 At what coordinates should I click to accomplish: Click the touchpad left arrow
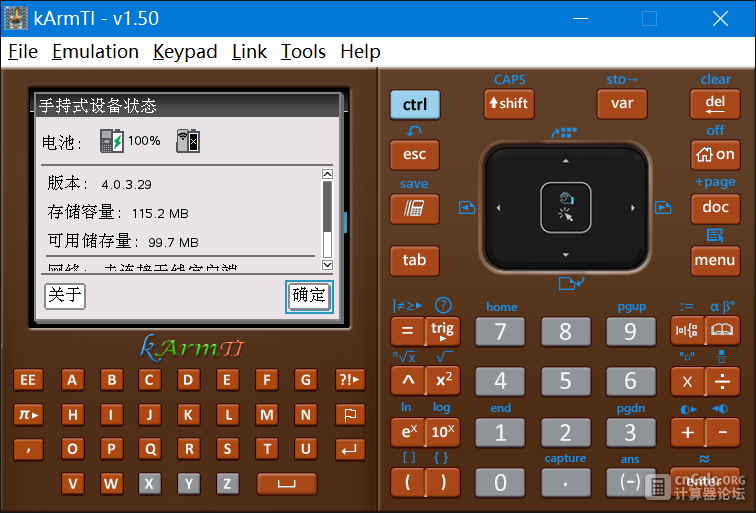[x=499, y=208]
